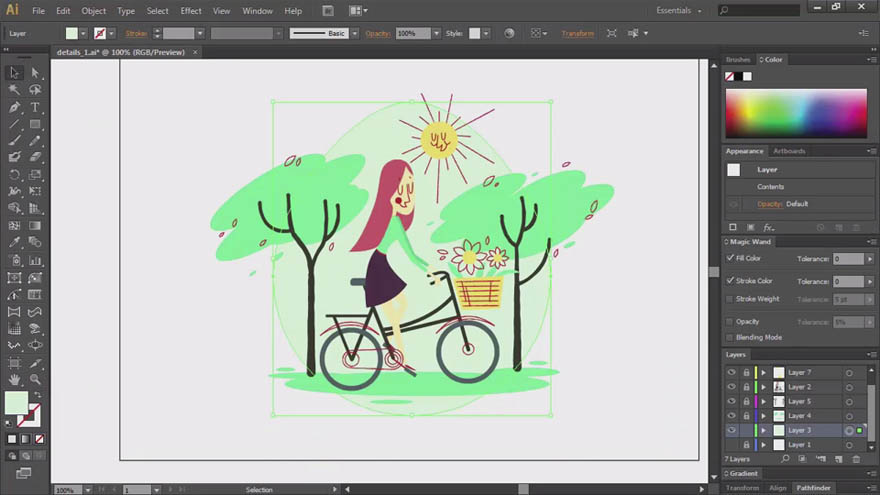Screen dimensions: 880x495
Task: Open the Effect menu
Action: pos(191,11)
